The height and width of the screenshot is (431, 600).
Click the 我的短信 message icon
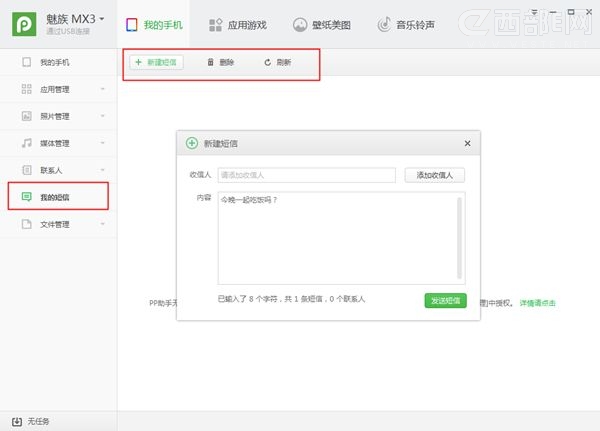tap(27, 197)
